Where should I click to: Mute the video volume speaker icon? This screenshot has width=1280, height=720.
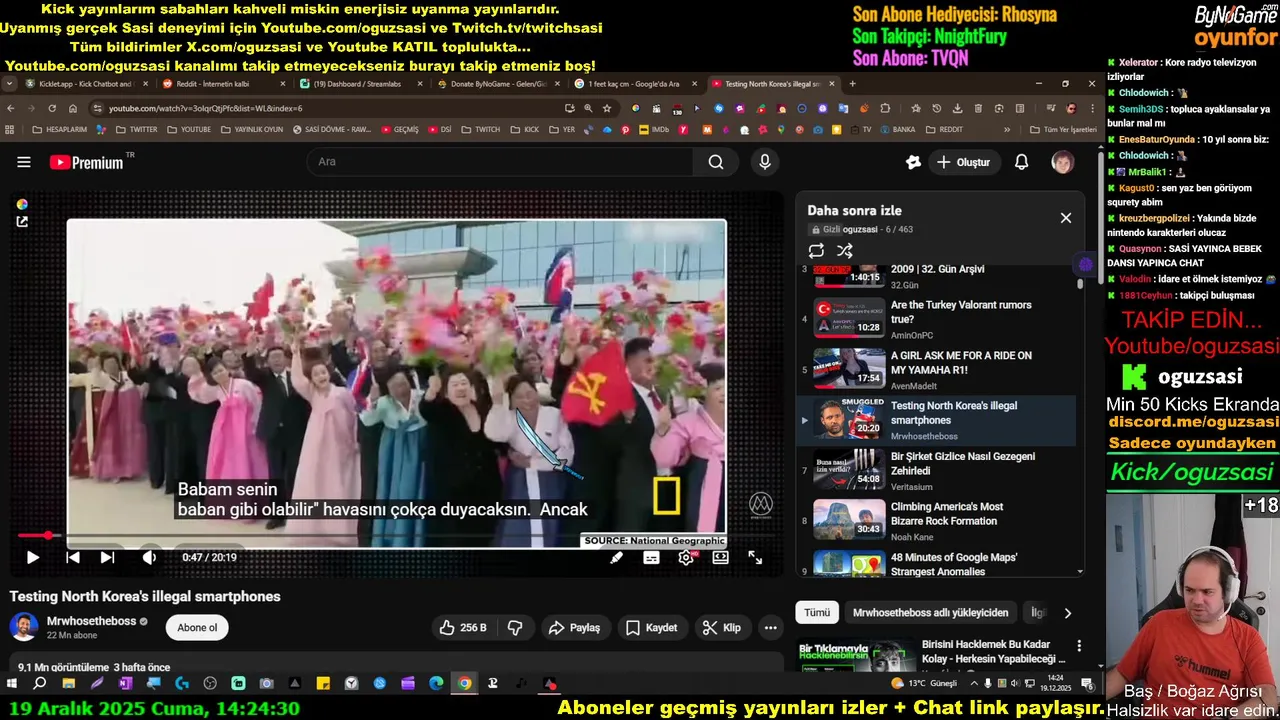(149, 557)
